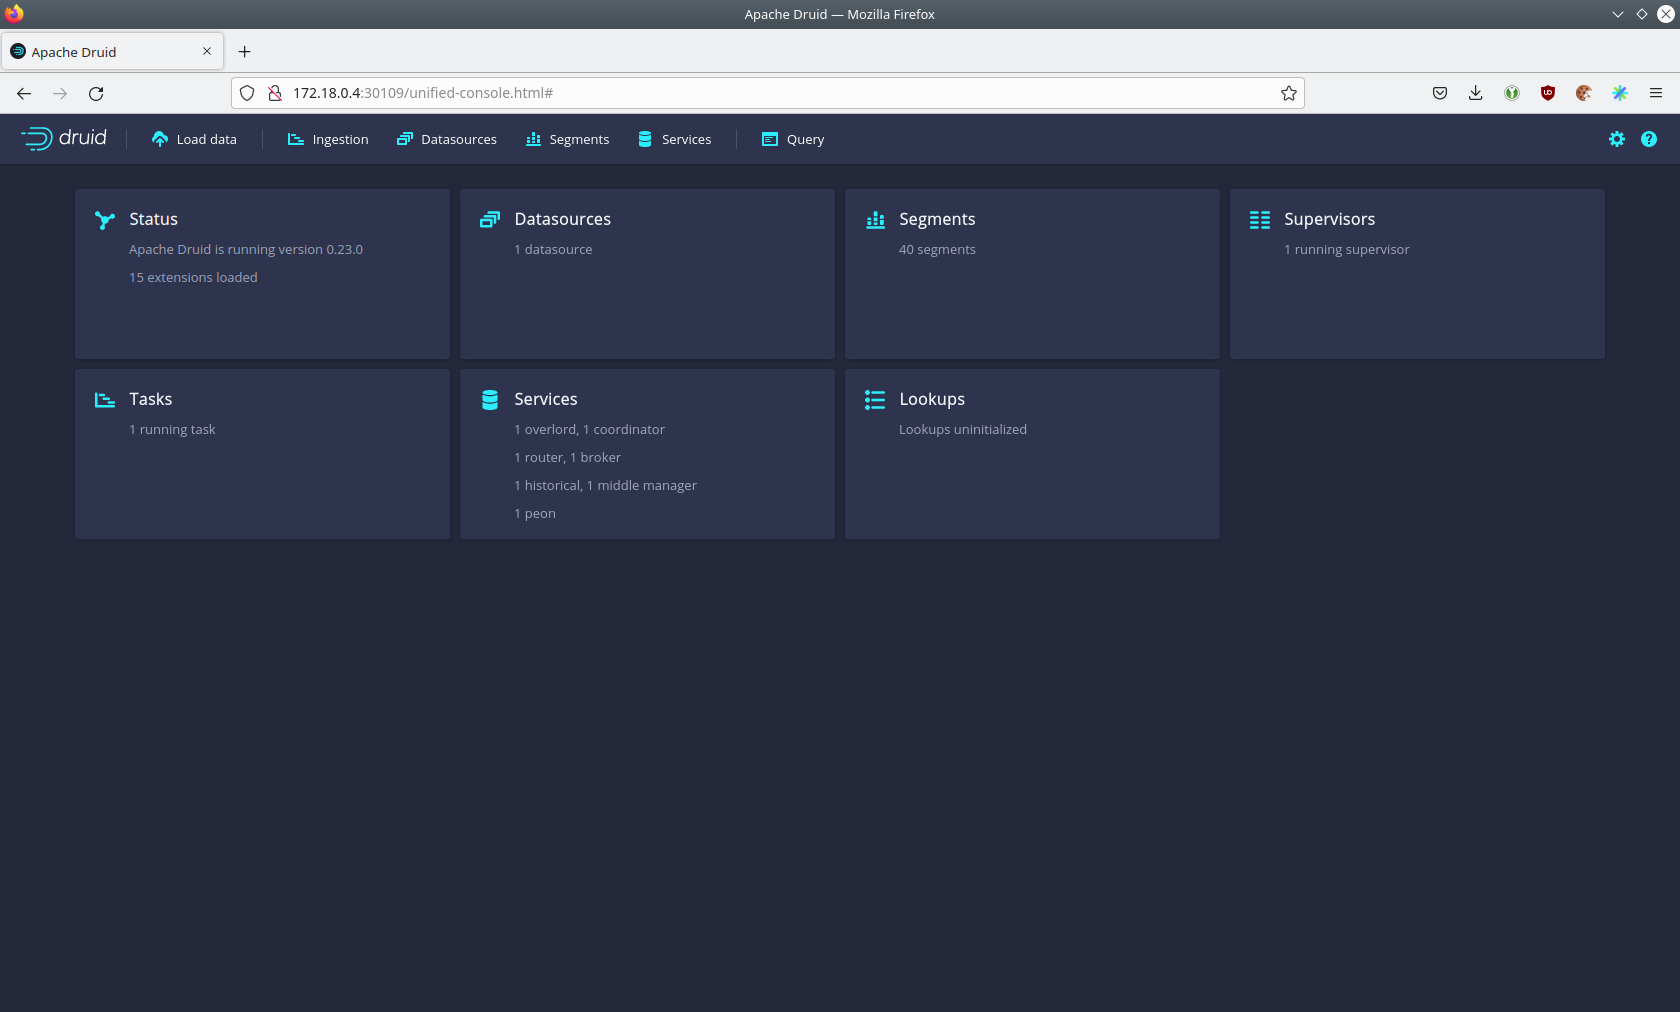The height and width of the screenshot is (1012, 1680).
Task: Click the Firefox application menu hamburger icon
Action: click(x=1656, y=93)
